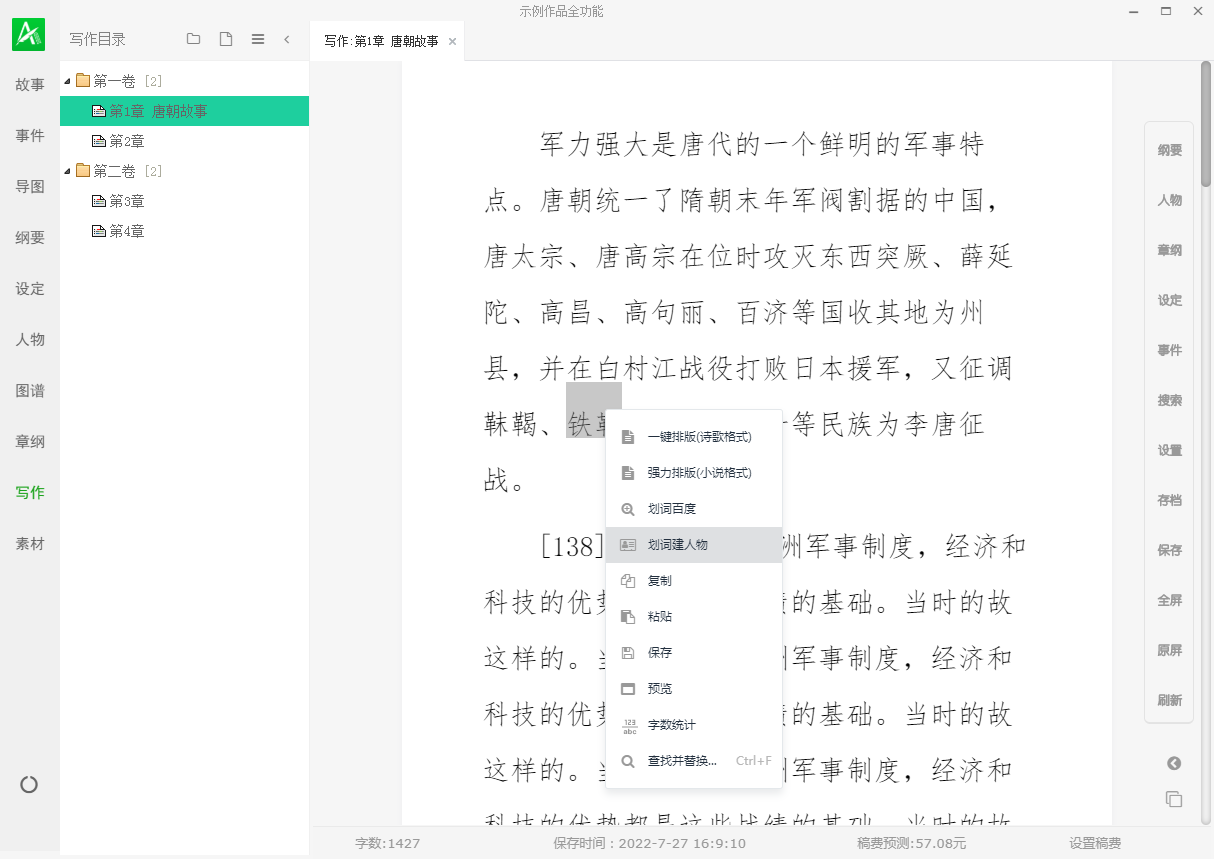Choose 复制 from the context menu
The image size is (1214, 859).
point(694,581)
